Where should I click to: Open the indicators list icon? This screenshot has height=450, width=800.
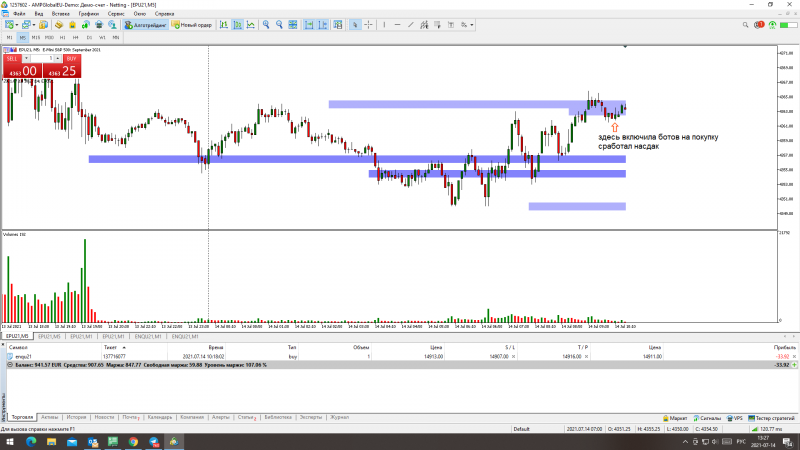coord(338,24)
